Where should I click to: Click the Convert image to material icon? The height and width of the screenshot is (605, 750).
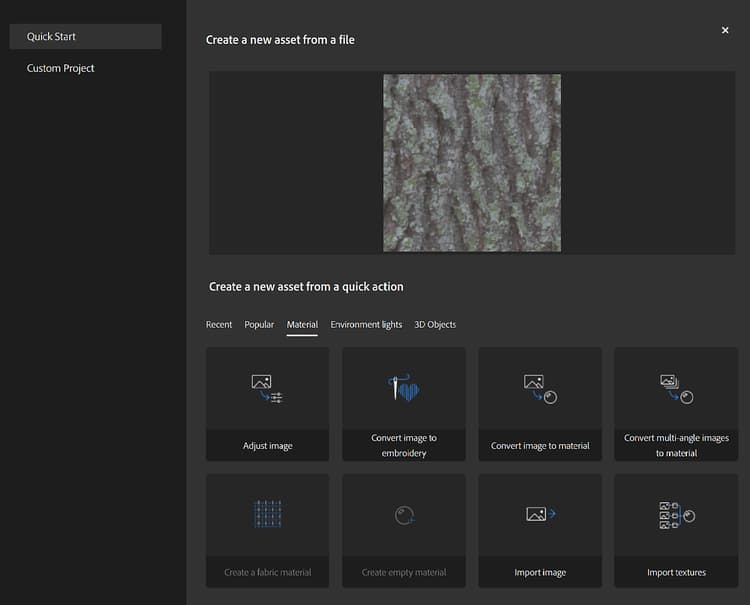(x=540, y=389)
